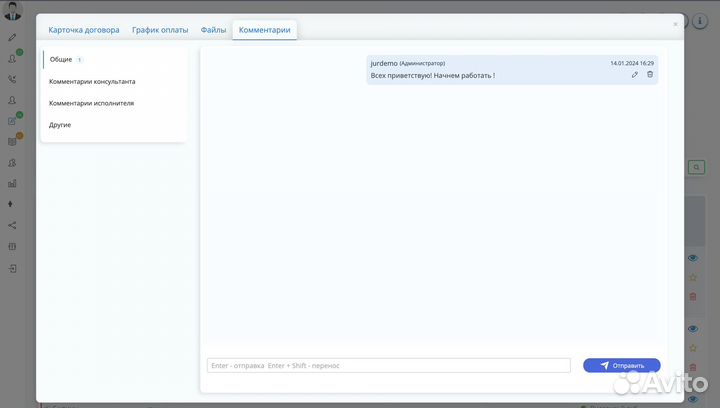720x408 pixels.
Task: Open the columns layout sidebar icon
Action: pyautogui.click(x=12, y=246)
